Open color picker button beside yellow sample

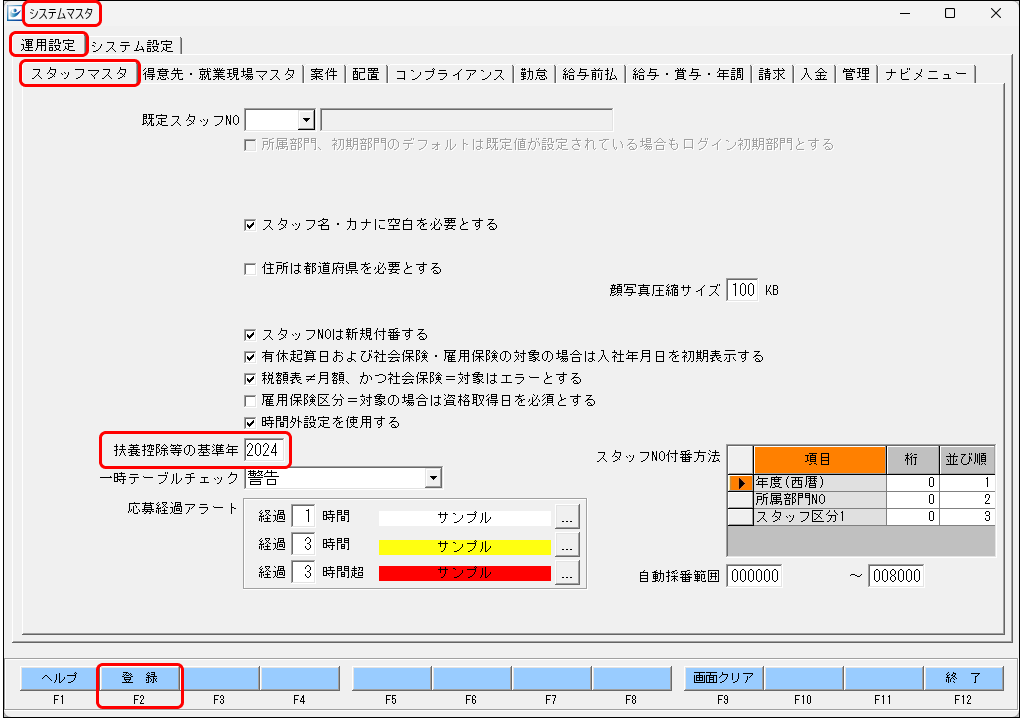[x=567, y=545]
